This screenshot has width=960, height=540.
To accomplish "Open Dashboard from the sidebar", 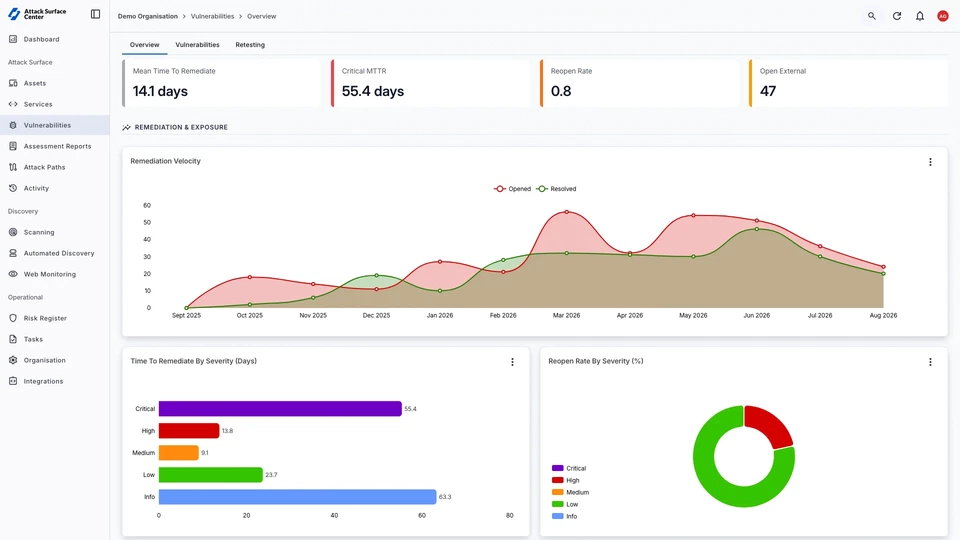I will coord(54,39).
